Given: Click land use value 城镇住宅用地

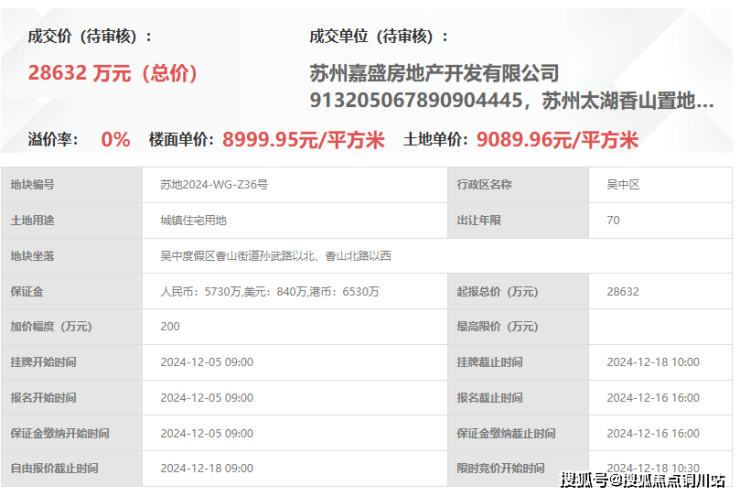Looking at the screenshot, I should point(193,220).
